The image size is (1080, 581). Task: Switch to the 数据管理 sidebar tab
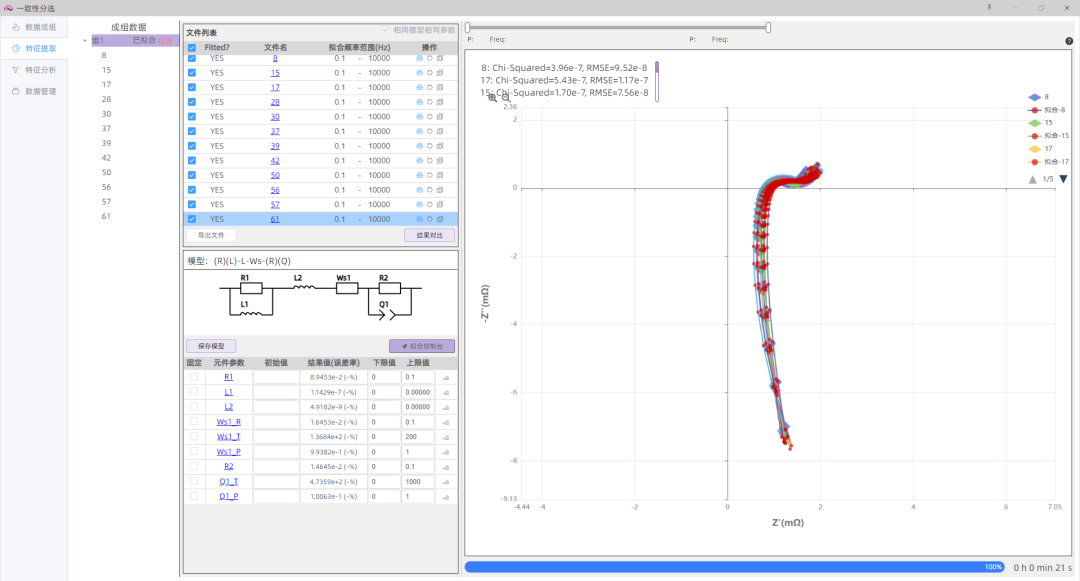pyautogui.click(x=40, y=91)
